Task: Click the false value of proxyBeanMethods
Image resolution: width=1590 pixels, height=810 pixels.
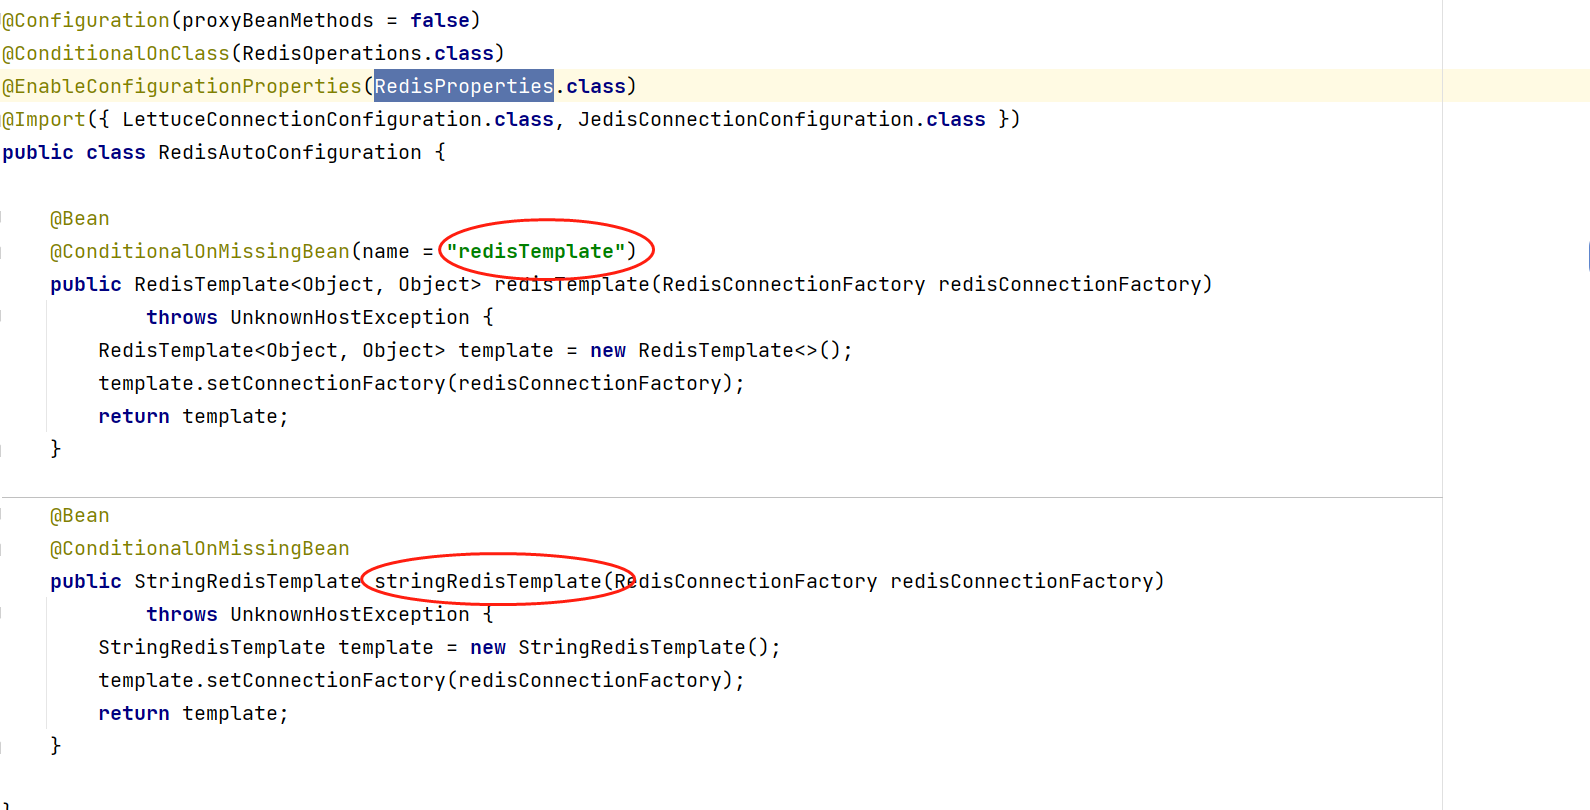Action: click(x=439, y=20)
